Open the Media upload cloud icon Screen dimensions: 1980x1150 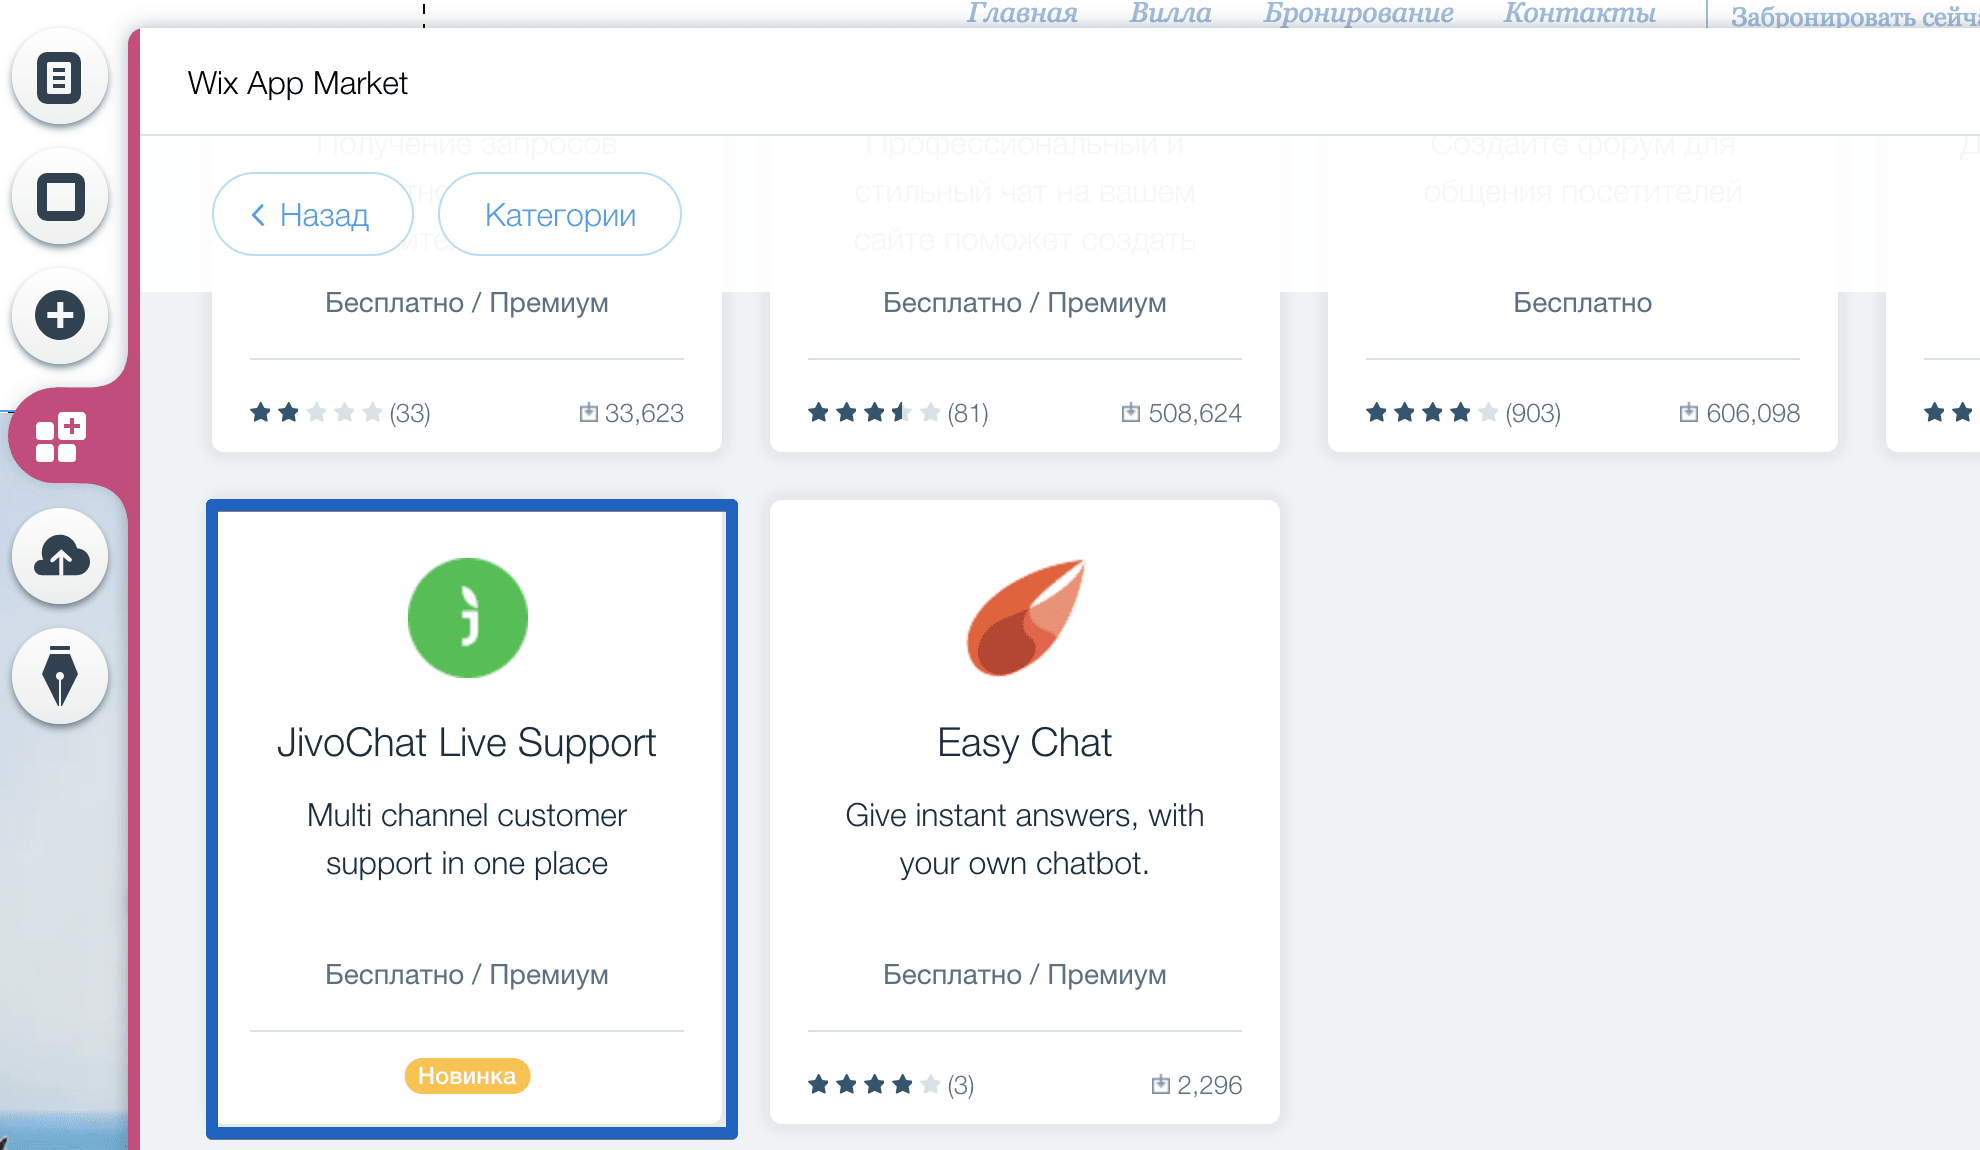coord(60,557)
